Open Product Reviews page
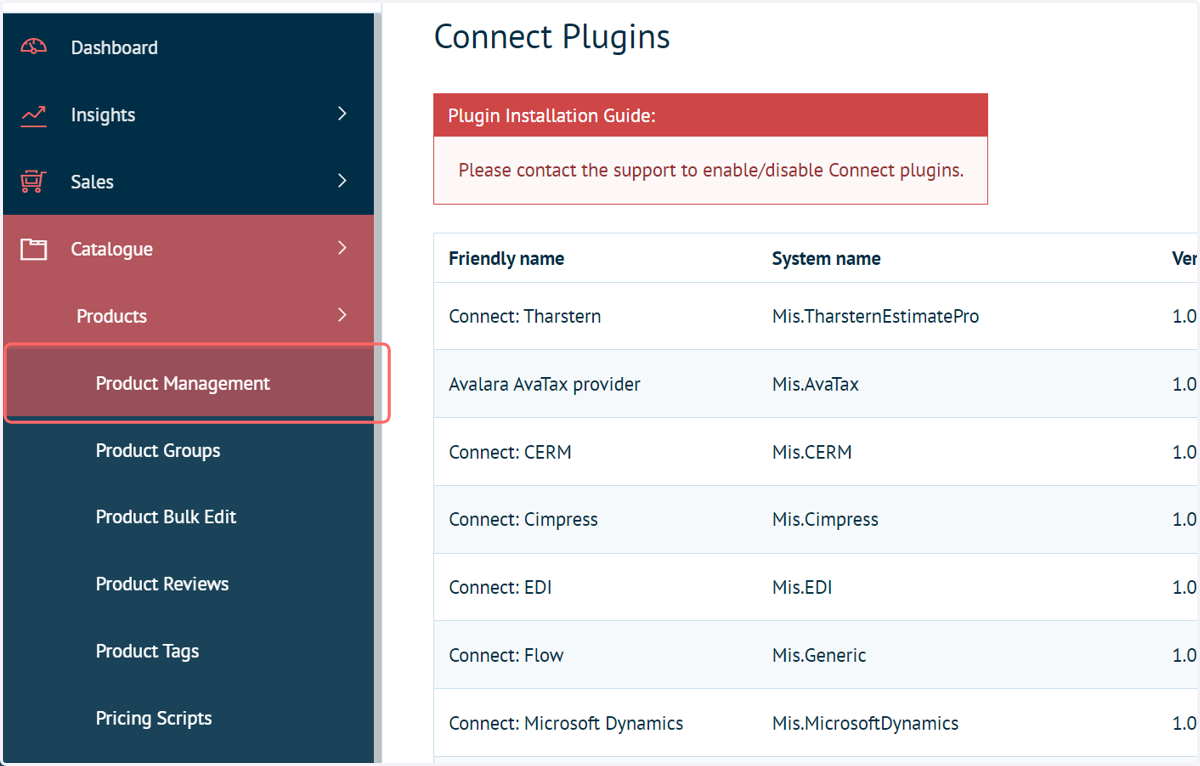 pos(162,584)
